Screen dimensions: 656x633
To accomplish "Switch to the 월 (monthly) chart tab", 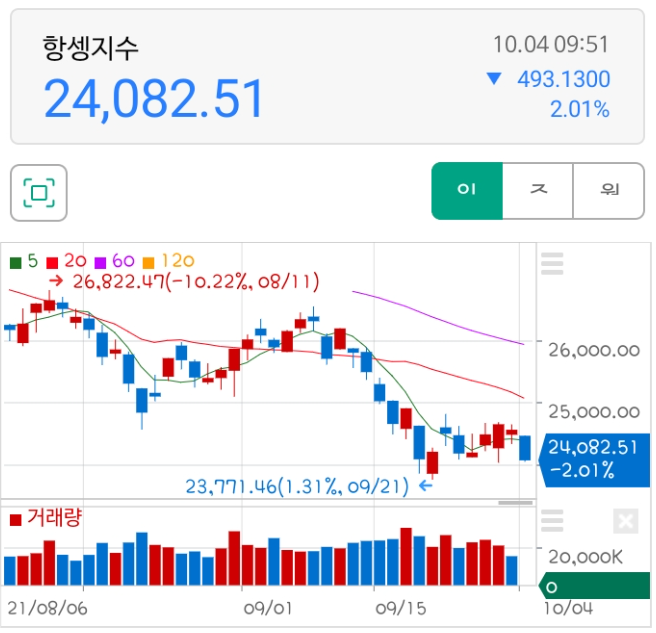I will click(x=609, y=191).
